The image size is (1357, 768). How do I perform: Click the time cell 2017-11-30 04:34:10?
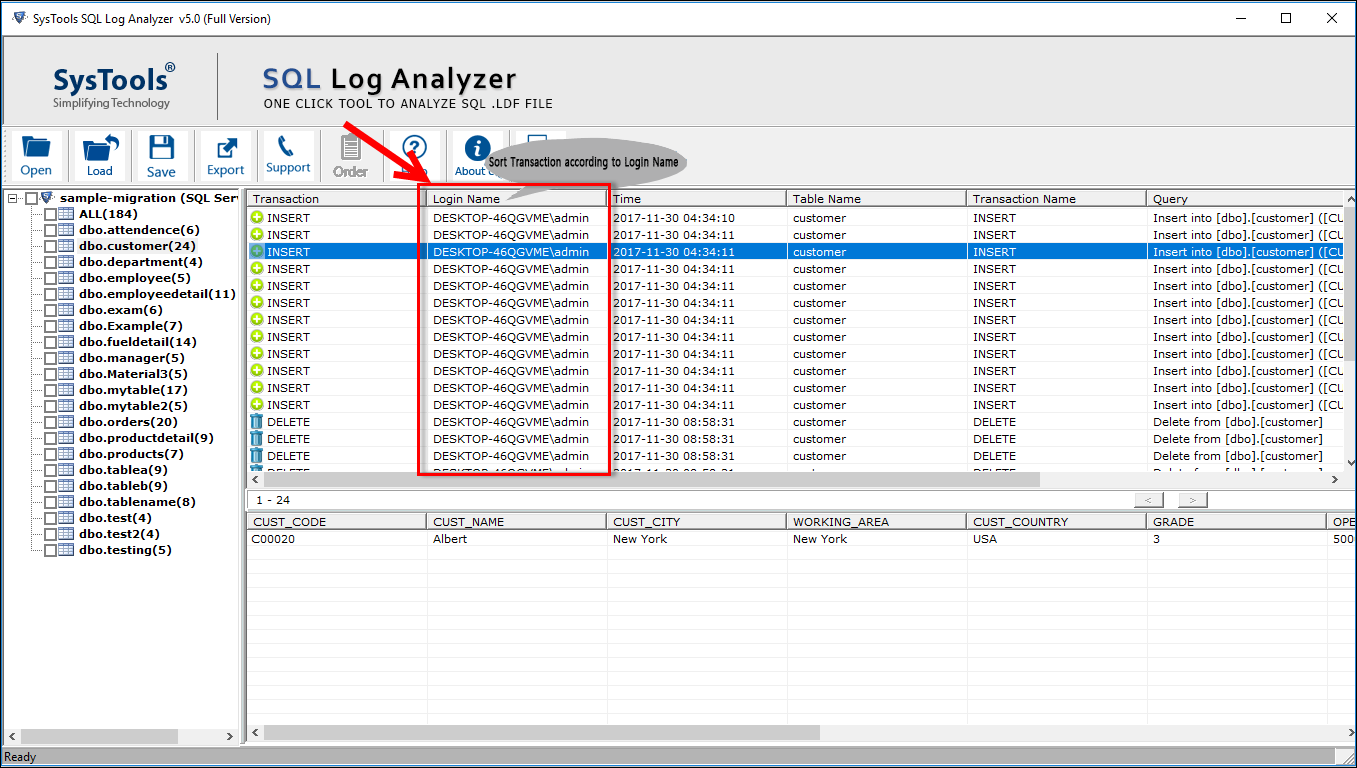pyautogui.click(x=697, y=218)
